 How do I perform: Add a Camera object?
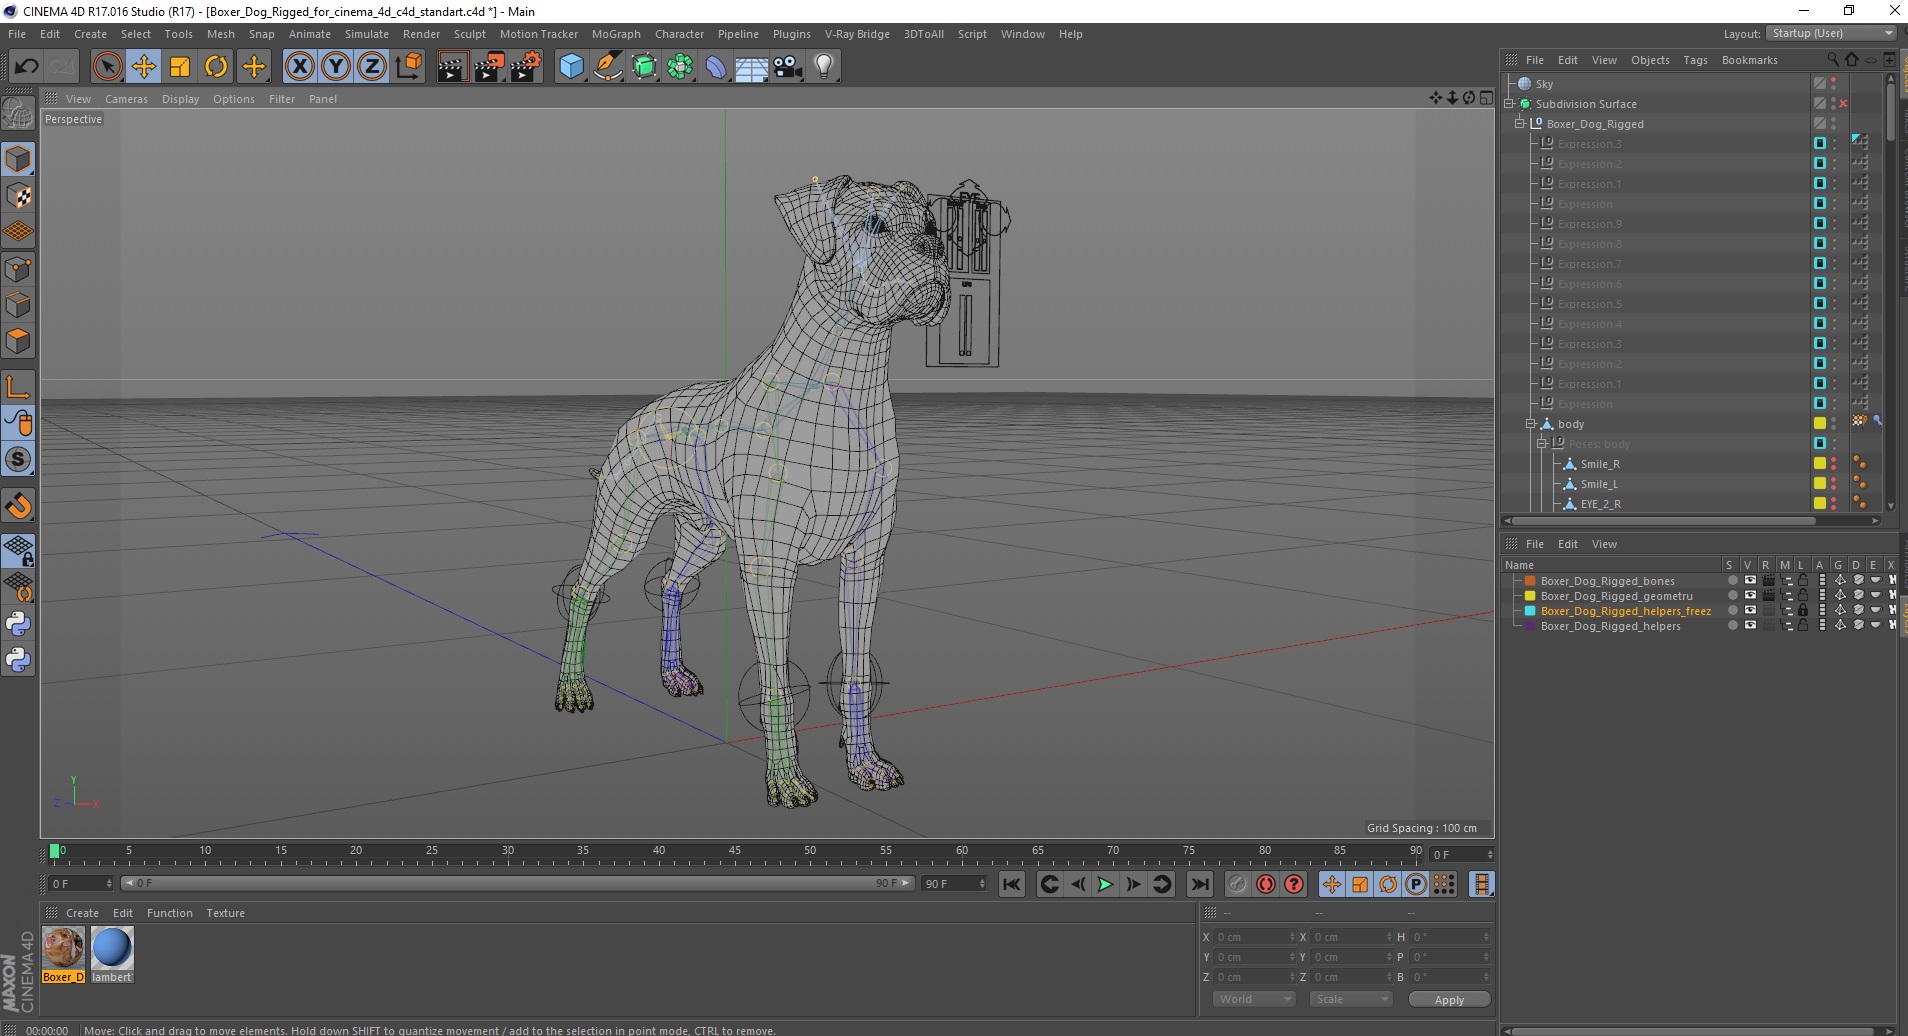[788, 67]
